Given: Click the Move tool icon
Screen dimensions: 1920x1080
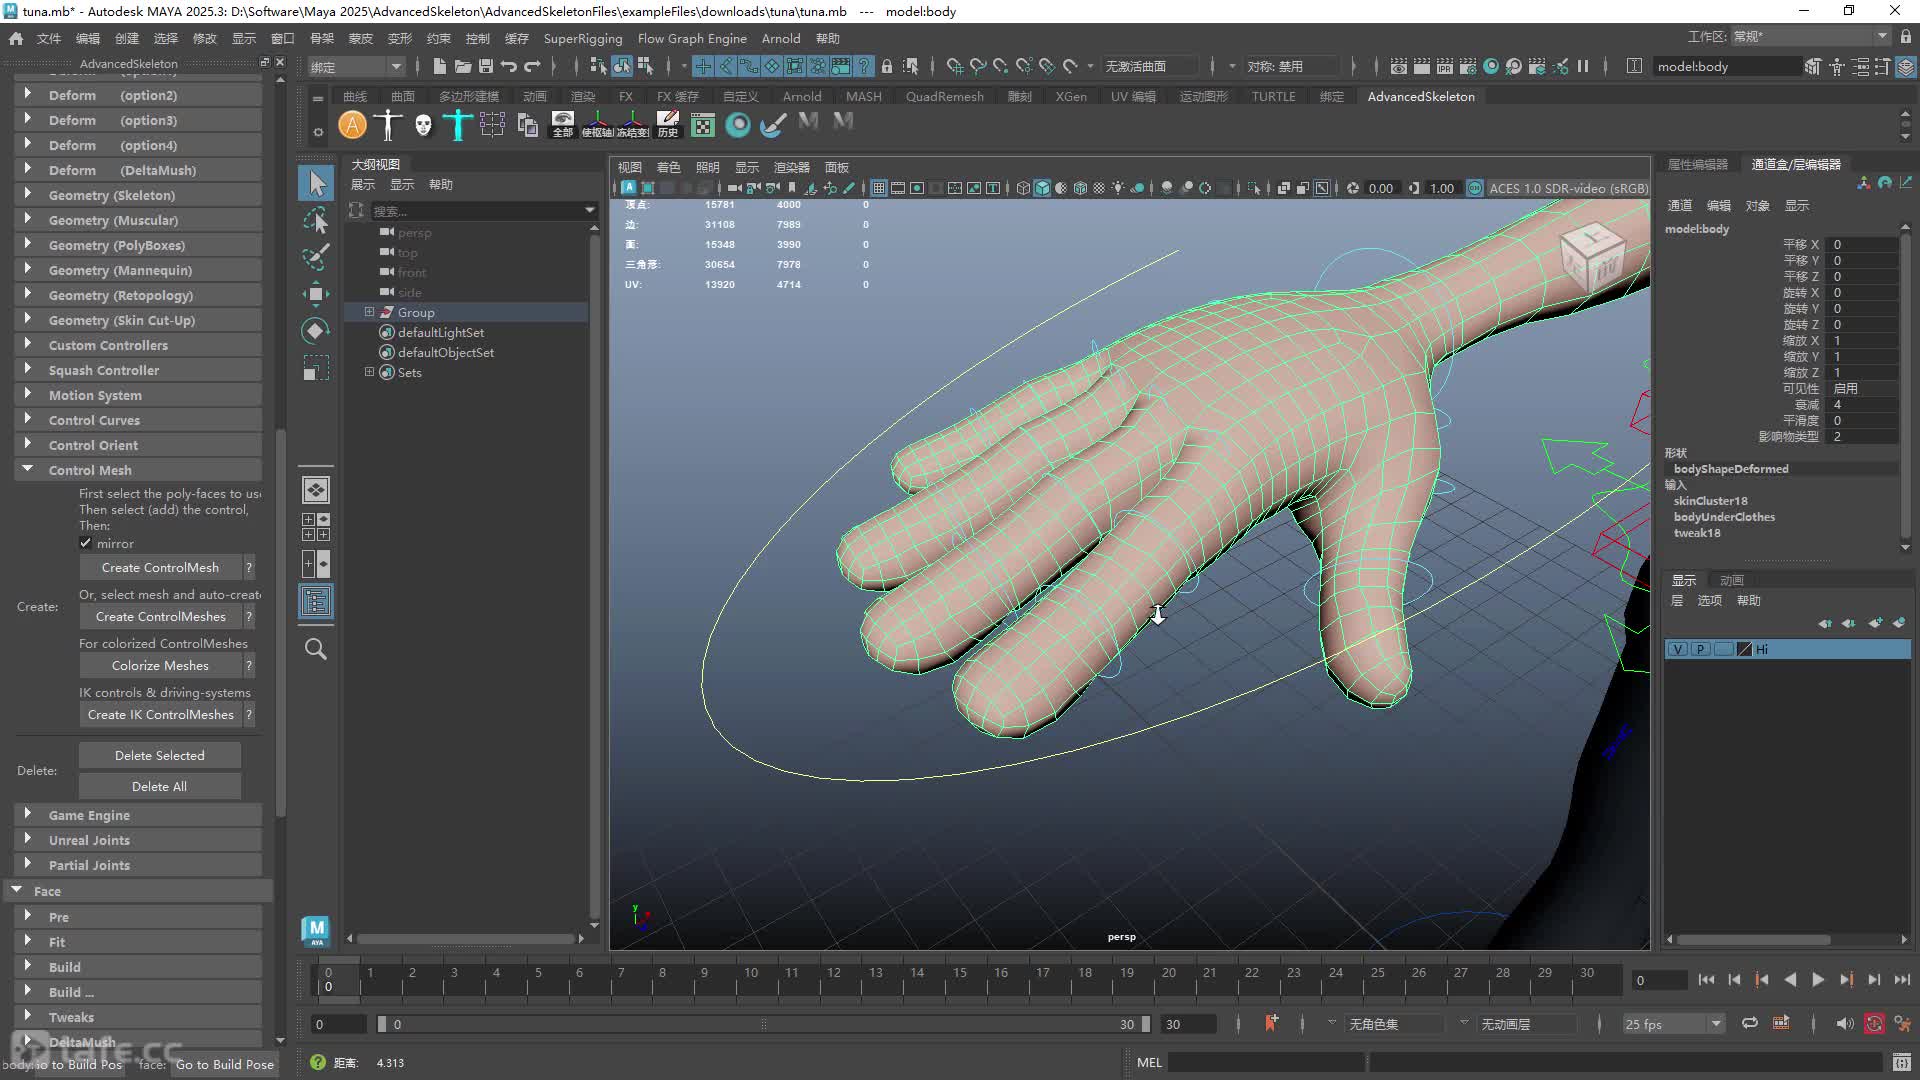Looking at the screenshot, I should [x=316, y=294].
